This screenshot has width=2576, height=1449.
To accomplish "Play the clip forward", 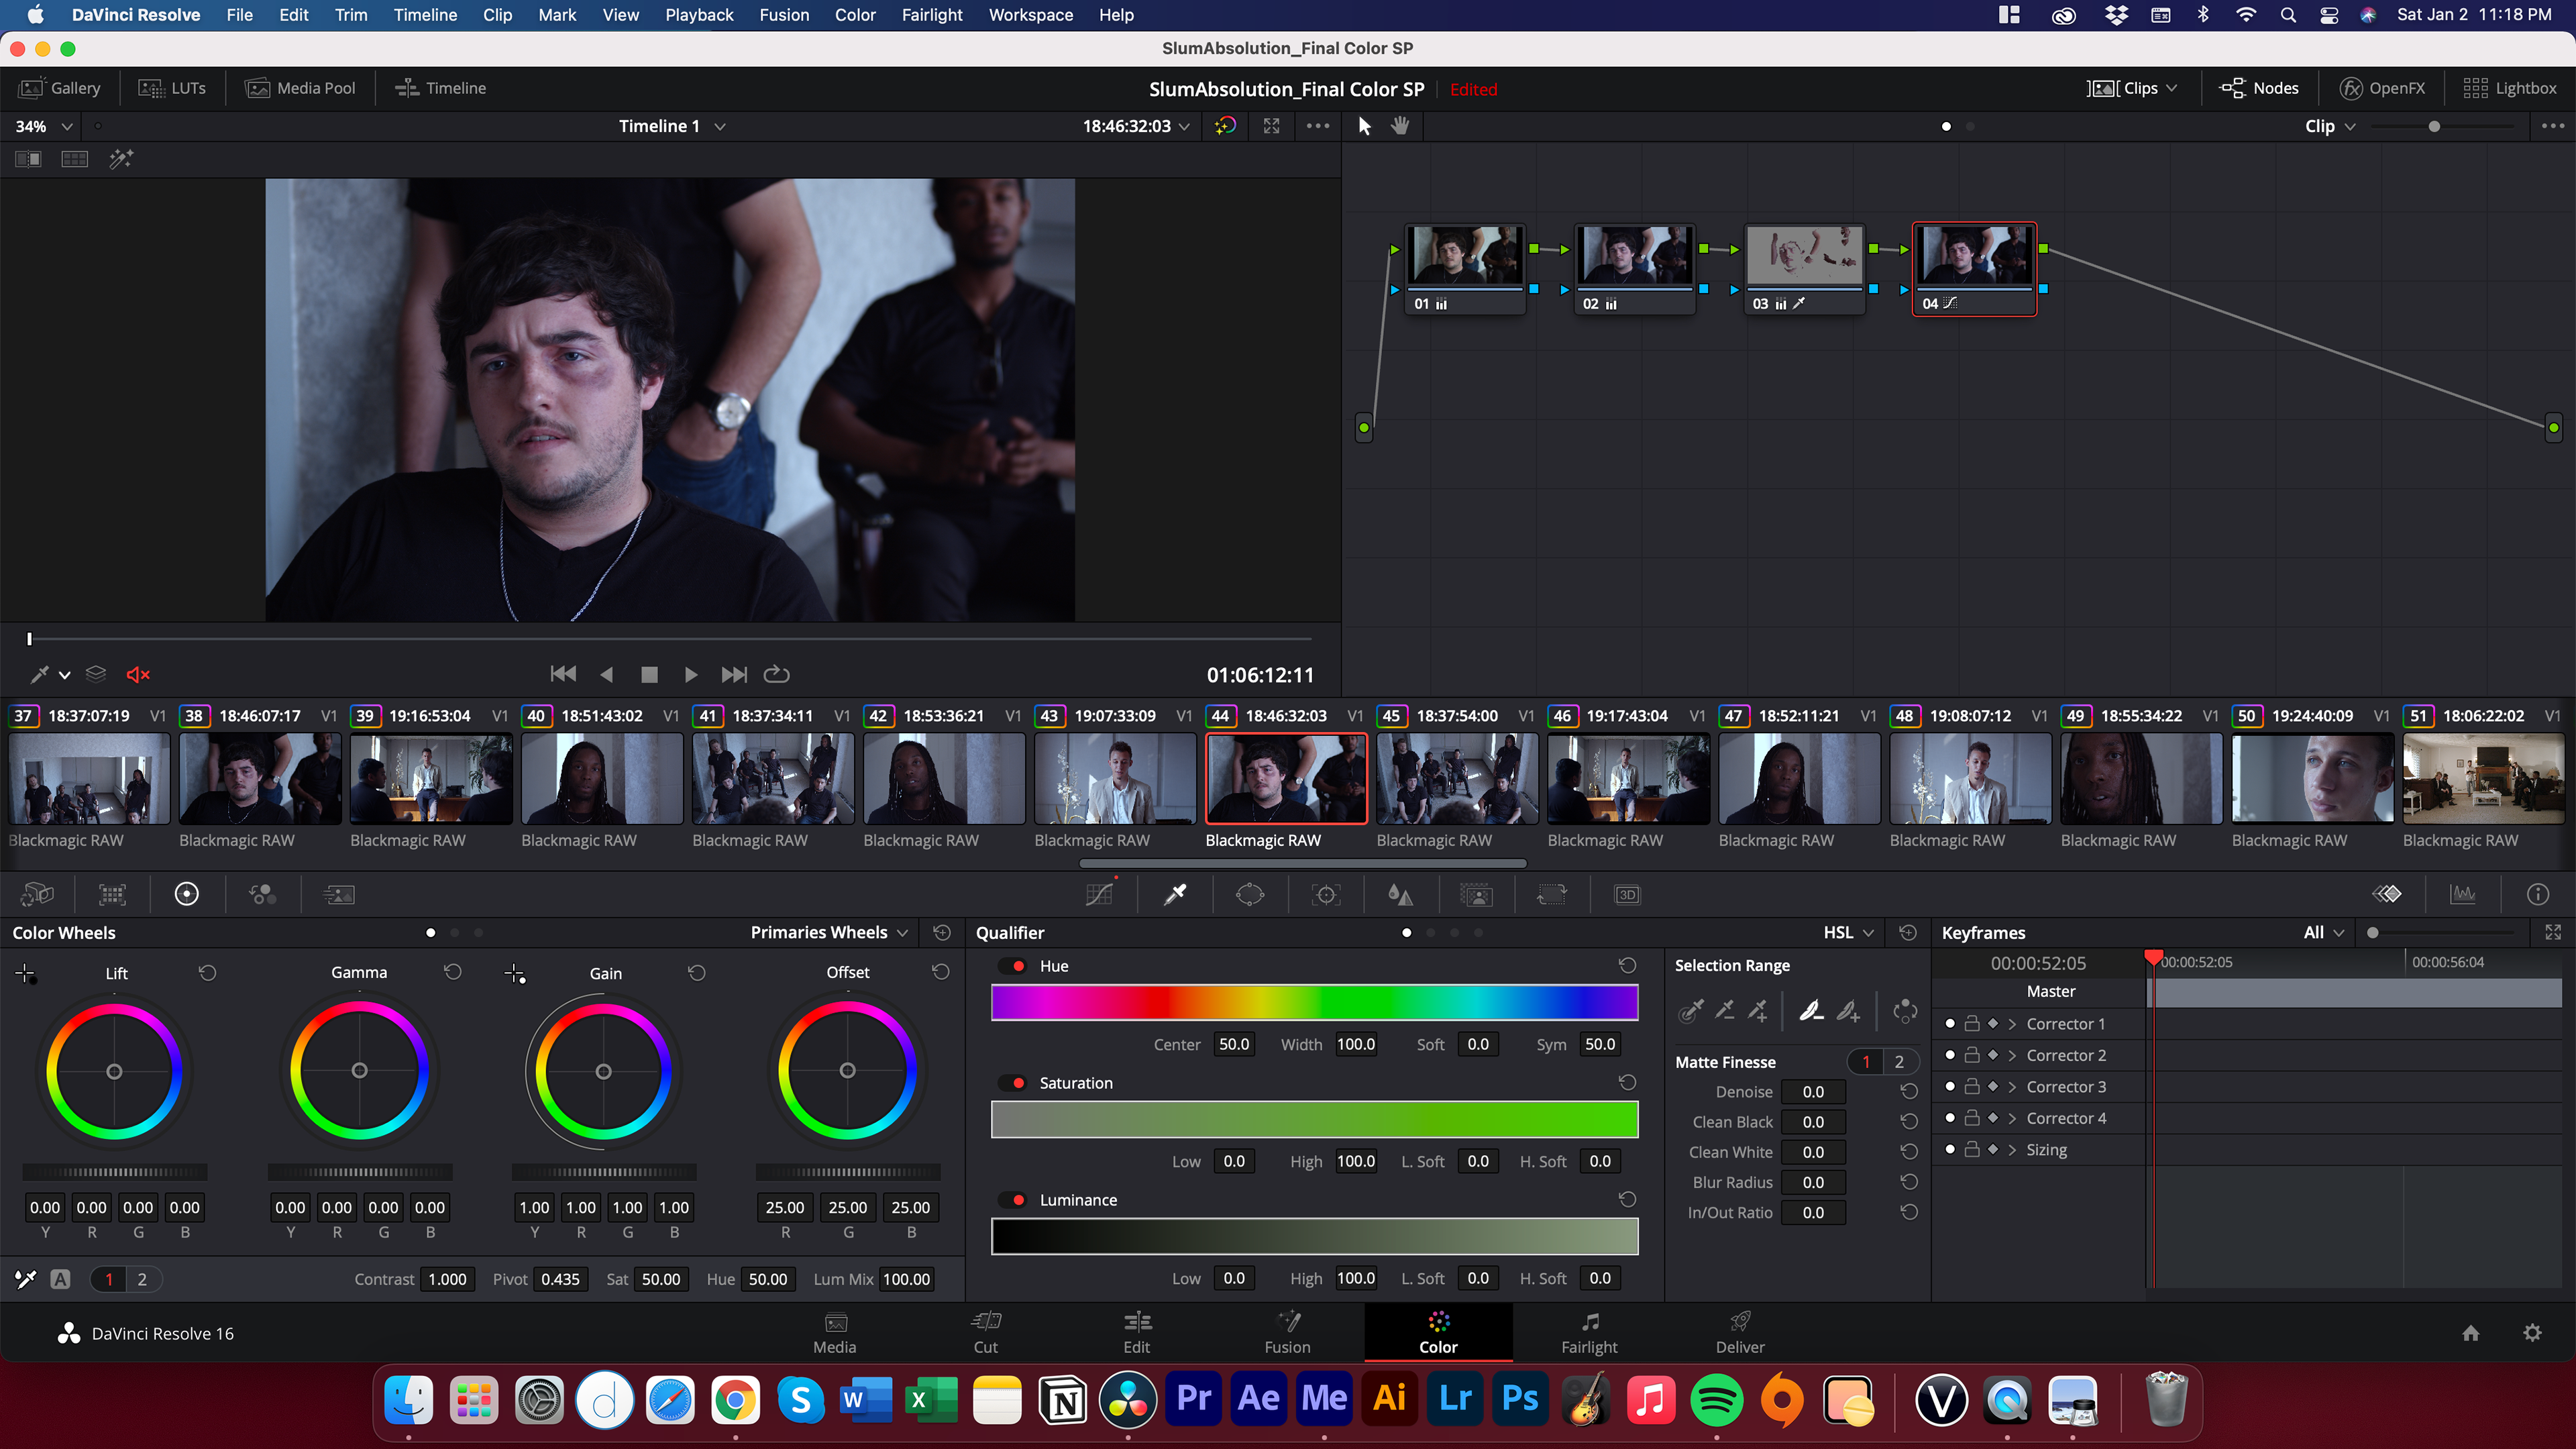I will [x=690, y=675].
